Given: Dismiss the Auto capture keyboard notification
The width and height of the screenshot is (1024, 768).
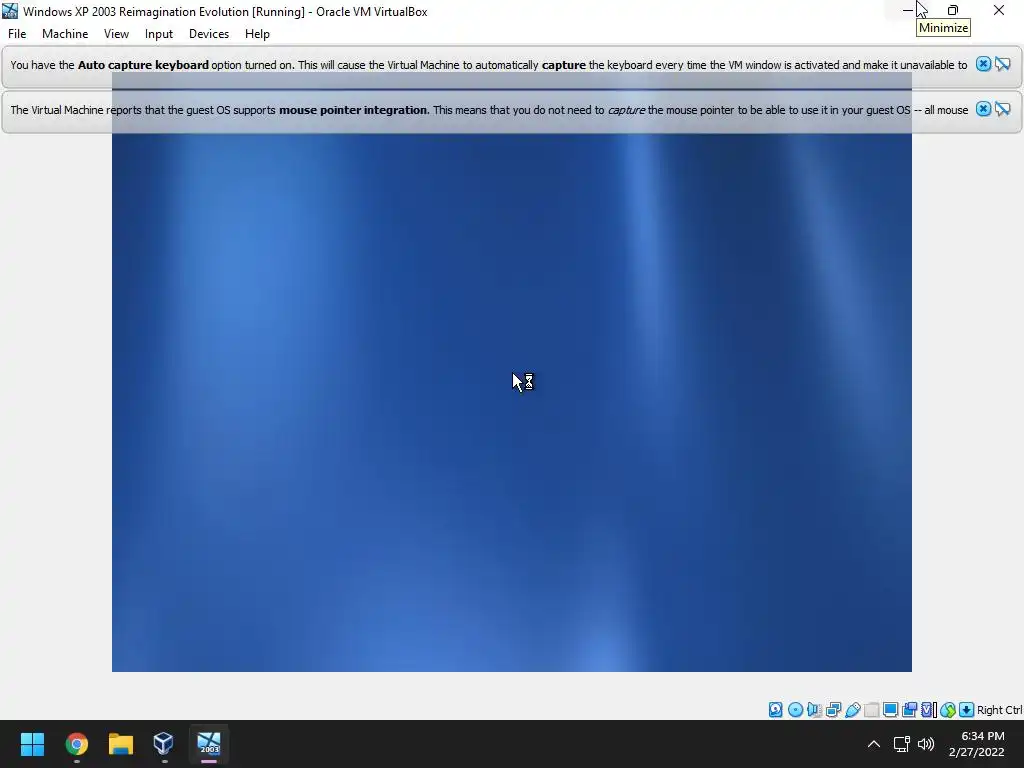Looking at the screenshot, I should 983,64.
